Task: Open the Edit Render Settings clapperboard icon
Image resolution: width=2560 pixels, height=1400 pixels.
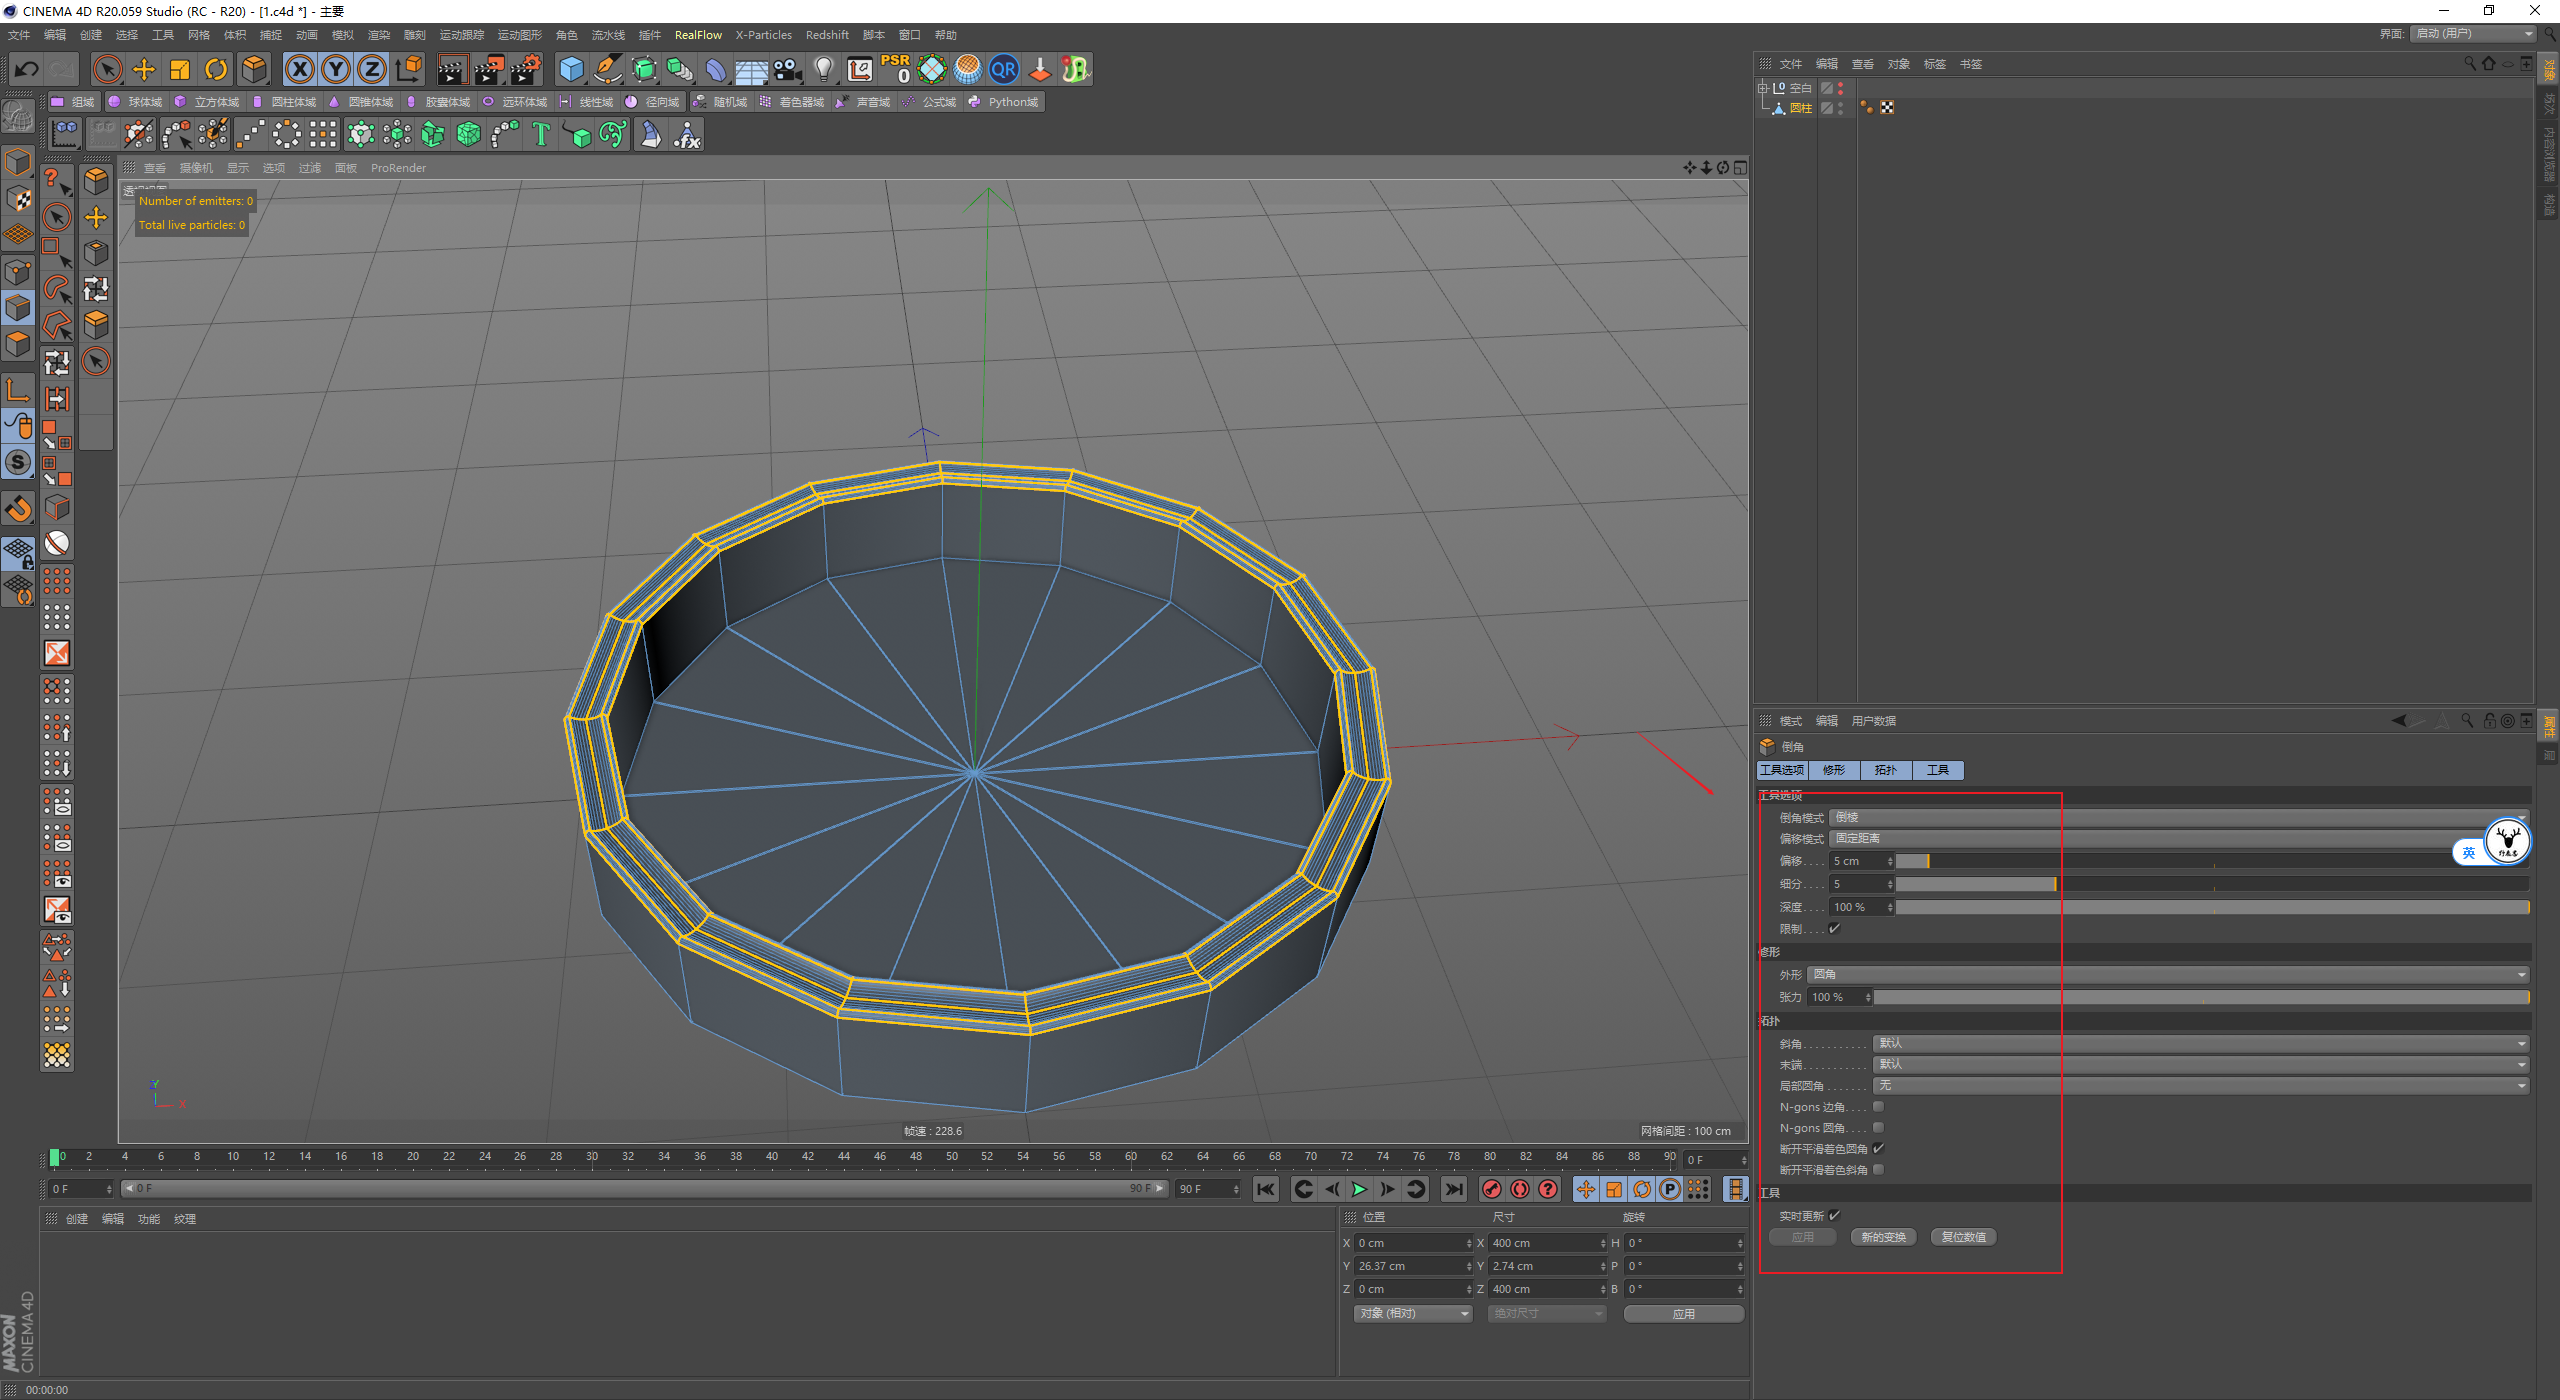Action: 525,69
